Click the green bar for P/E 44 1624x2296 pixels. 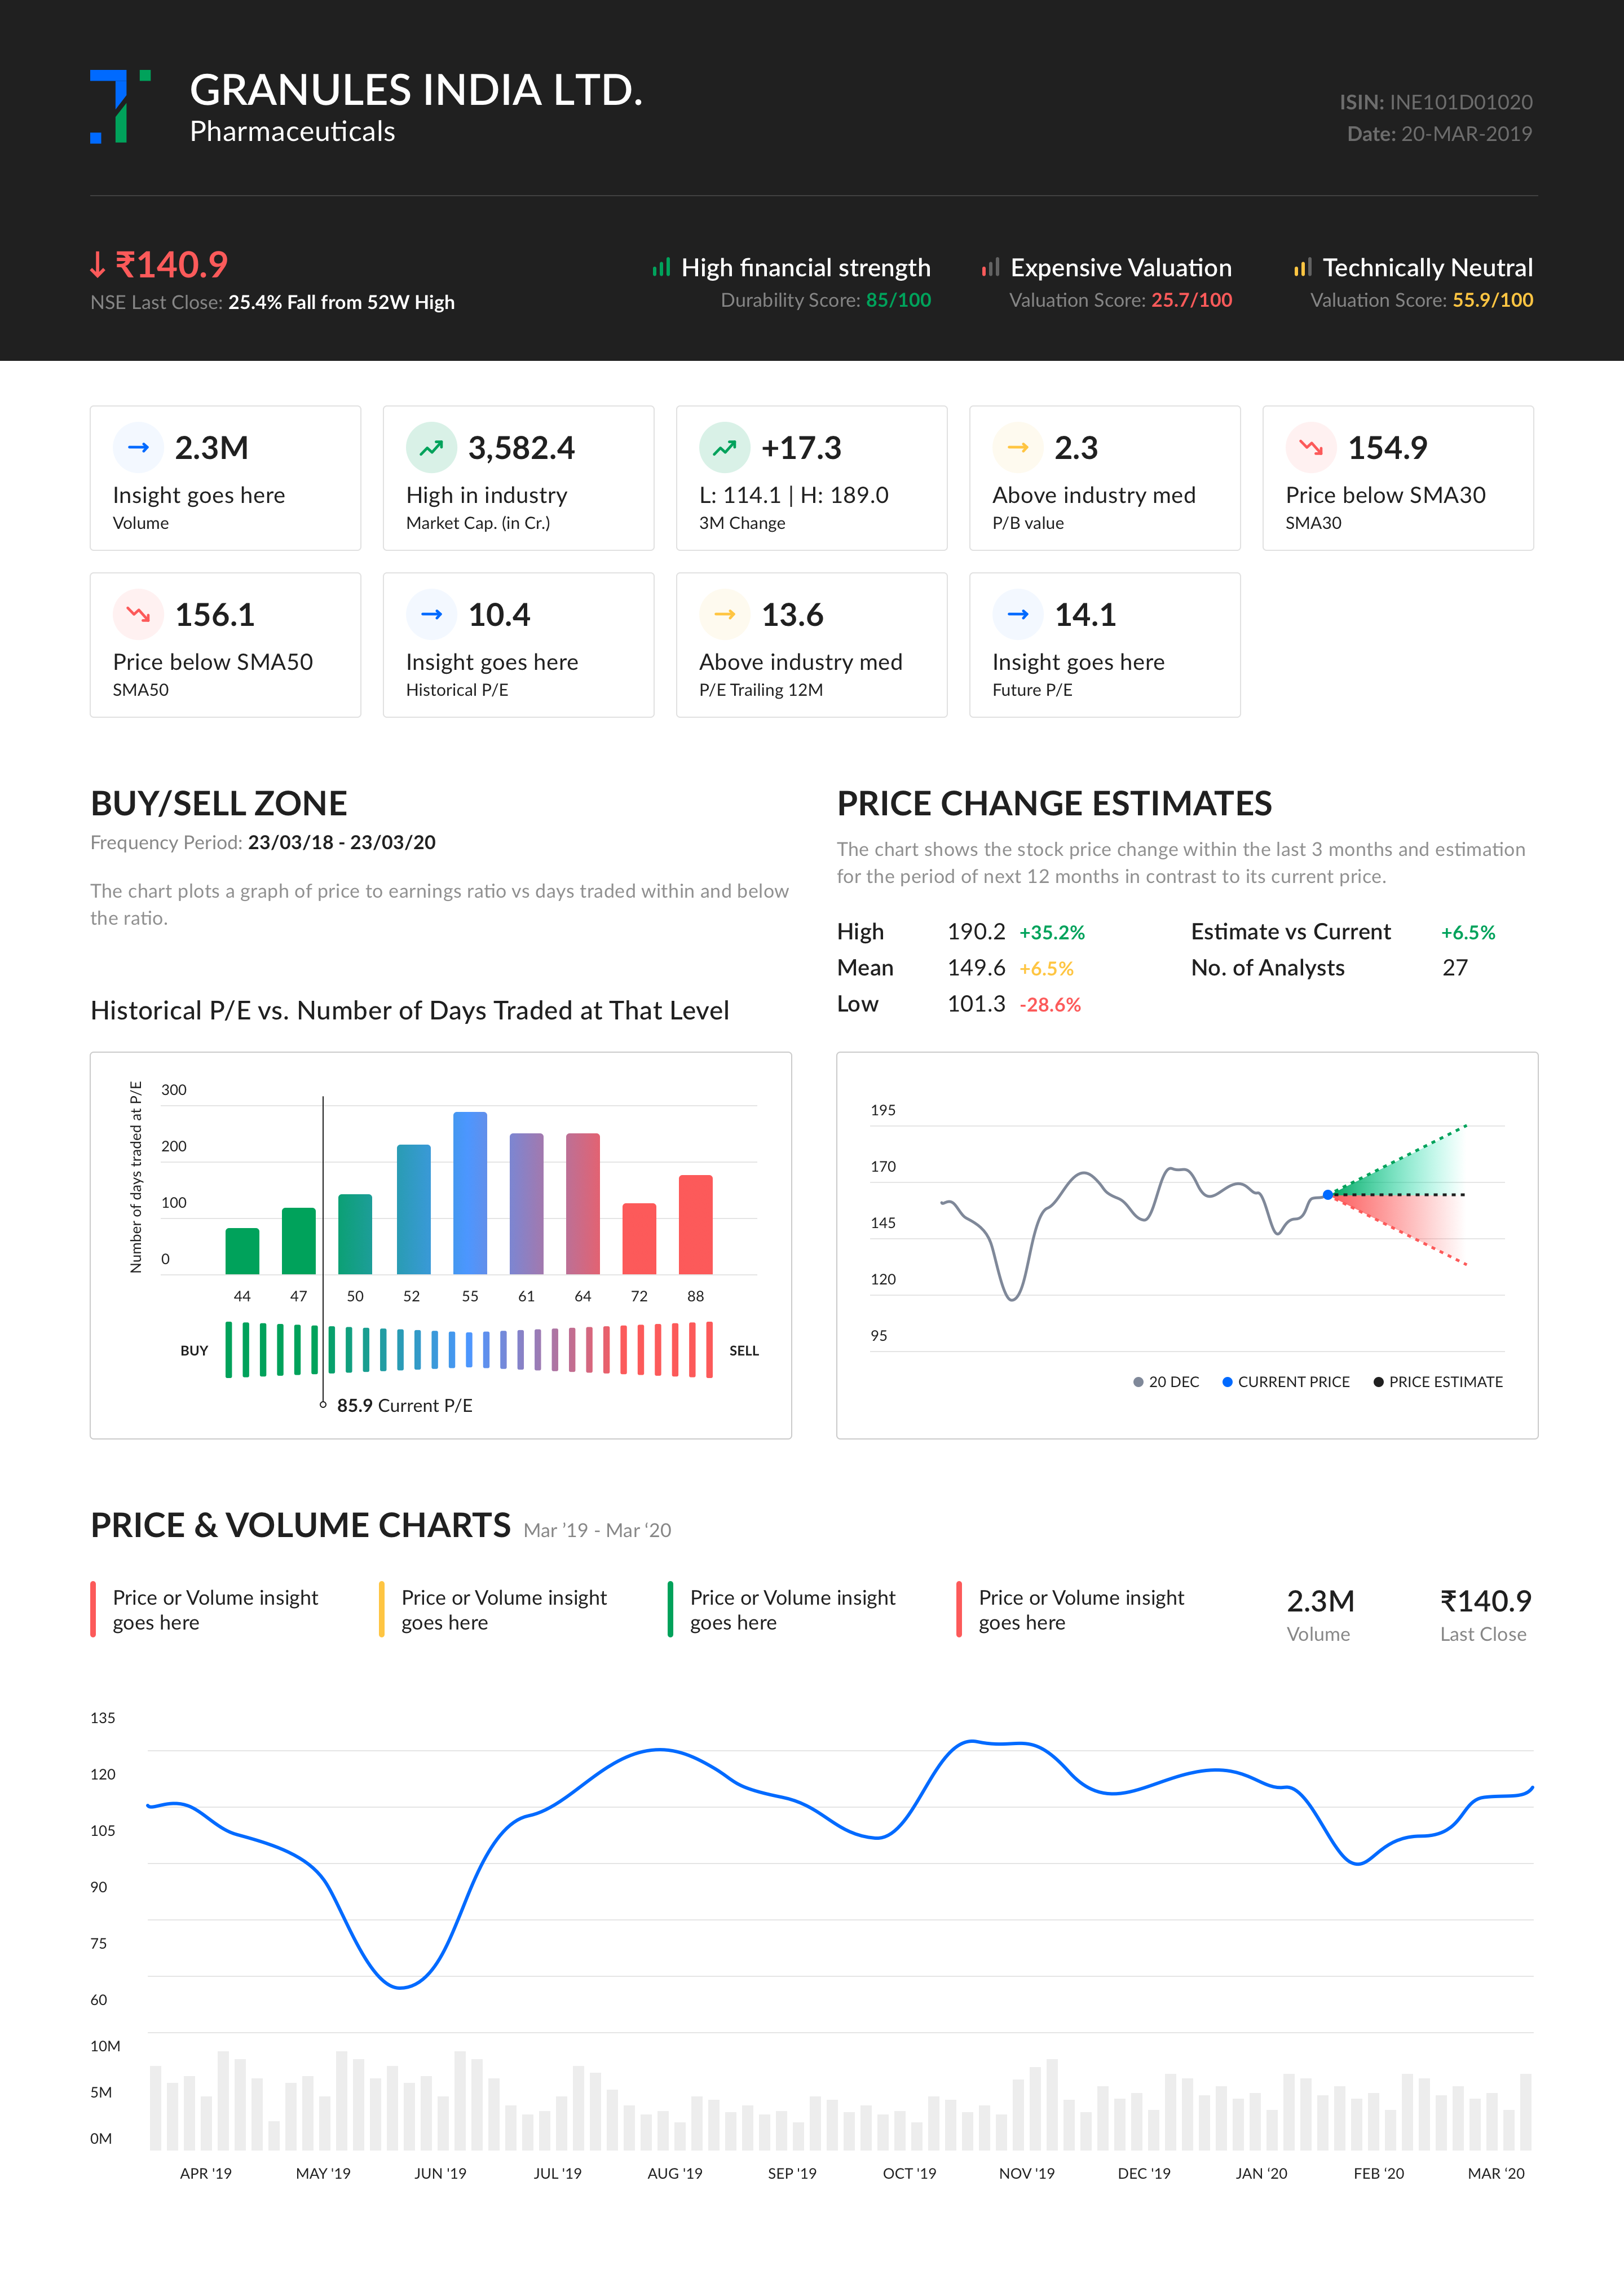coord(242,1251)
